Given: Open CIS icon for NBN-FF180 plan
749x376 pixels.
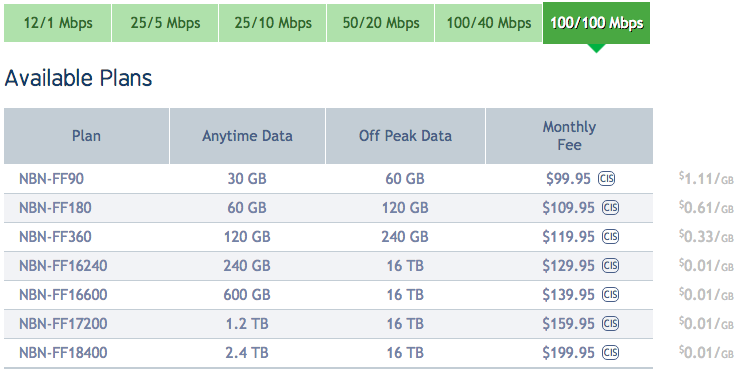Looking at the screenshot, I should pos(610,208).
